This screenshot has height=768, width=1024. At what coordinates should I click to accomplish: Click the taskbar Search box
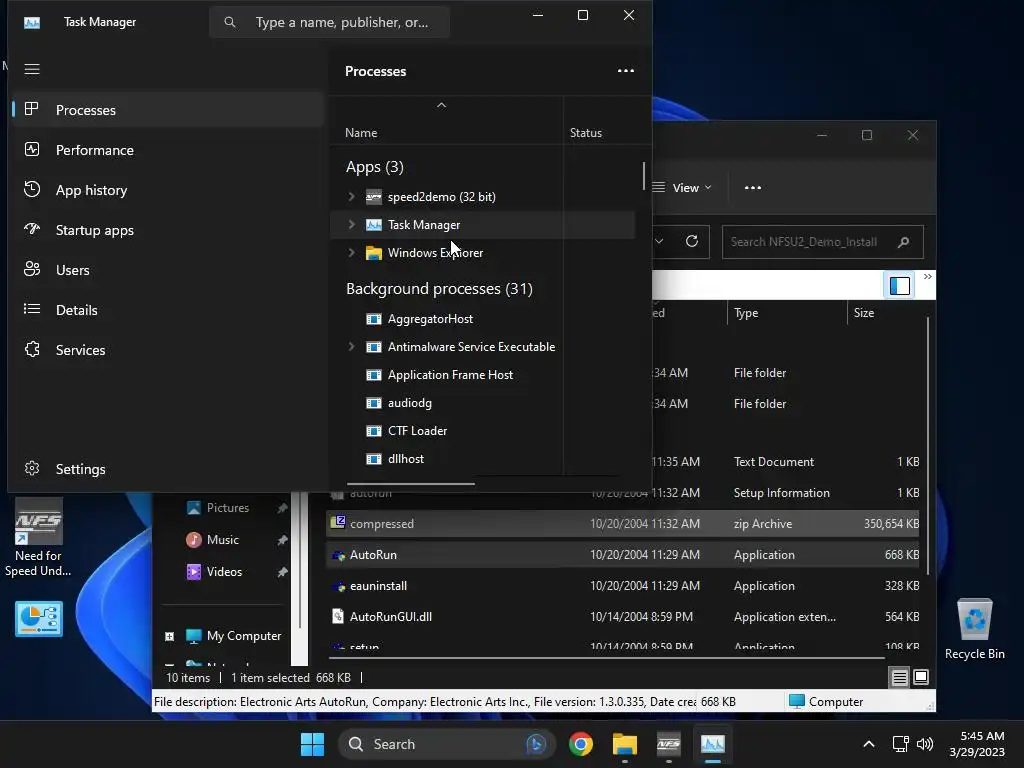(446, 744)
